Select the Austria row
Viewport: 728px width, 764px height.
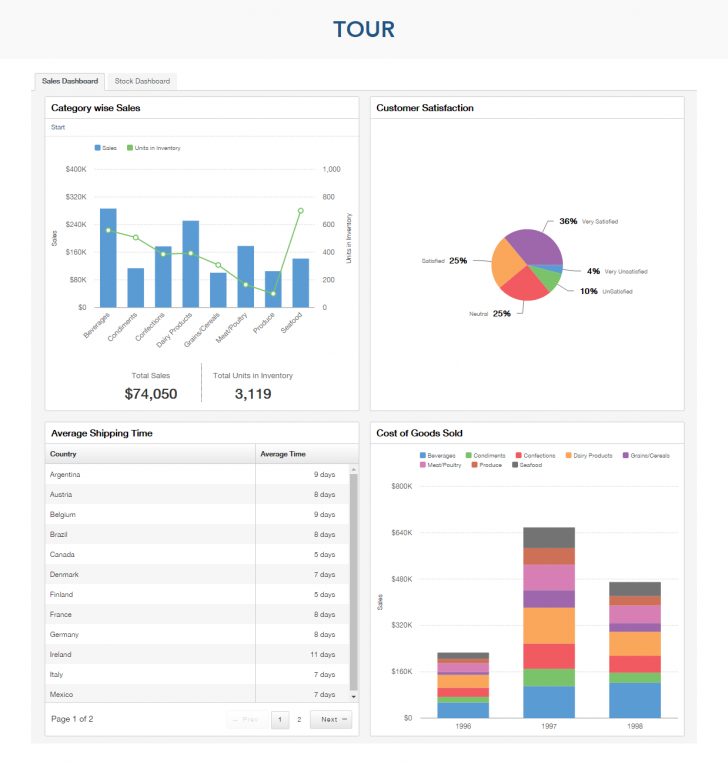coord(197,495)
